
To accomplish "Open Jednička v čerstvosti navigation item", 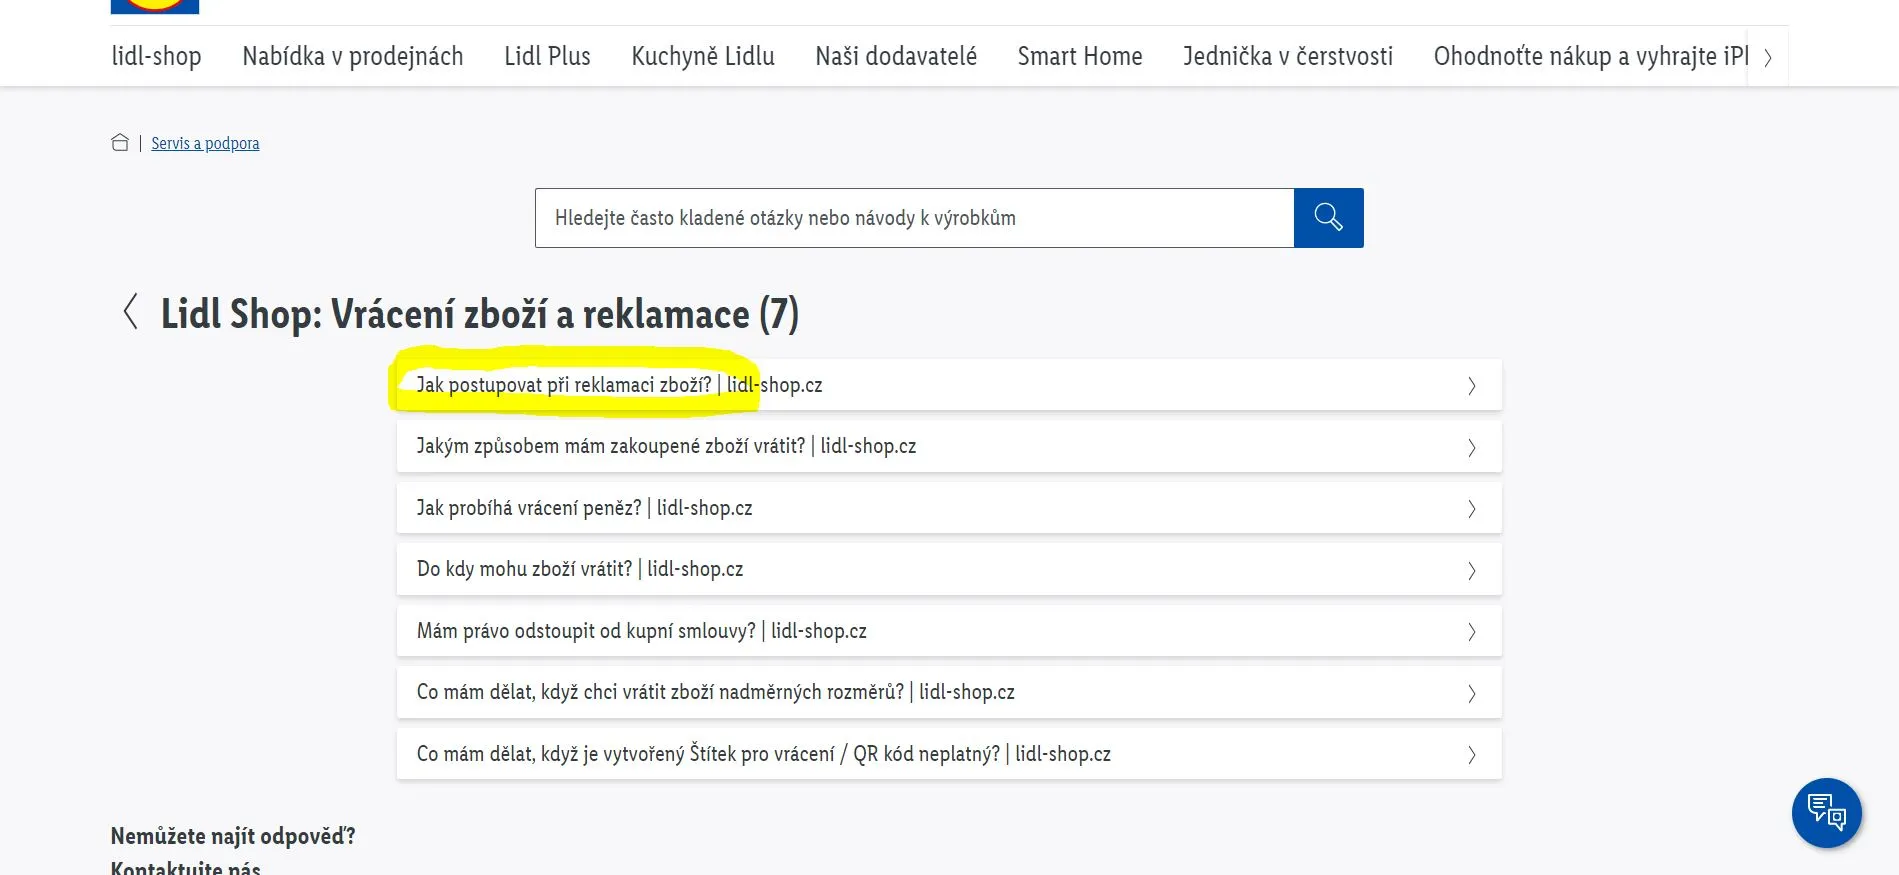I will (x=1288, y=56).
